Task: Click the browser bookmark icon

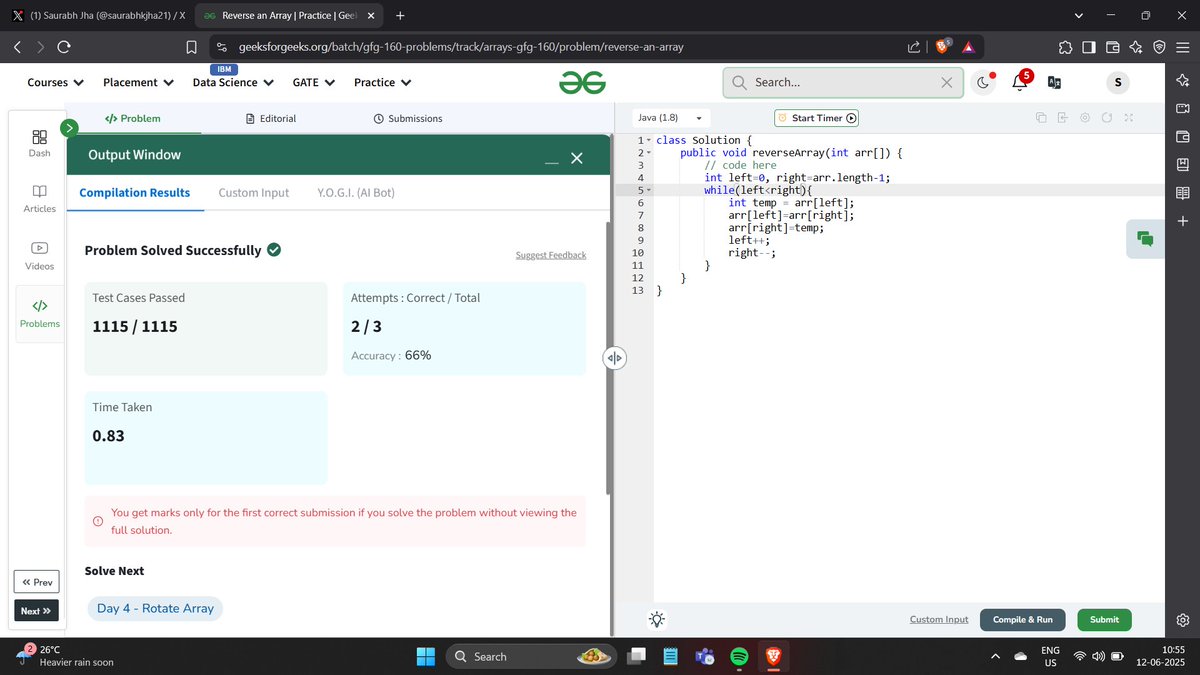Action: (x=191, y=47)
